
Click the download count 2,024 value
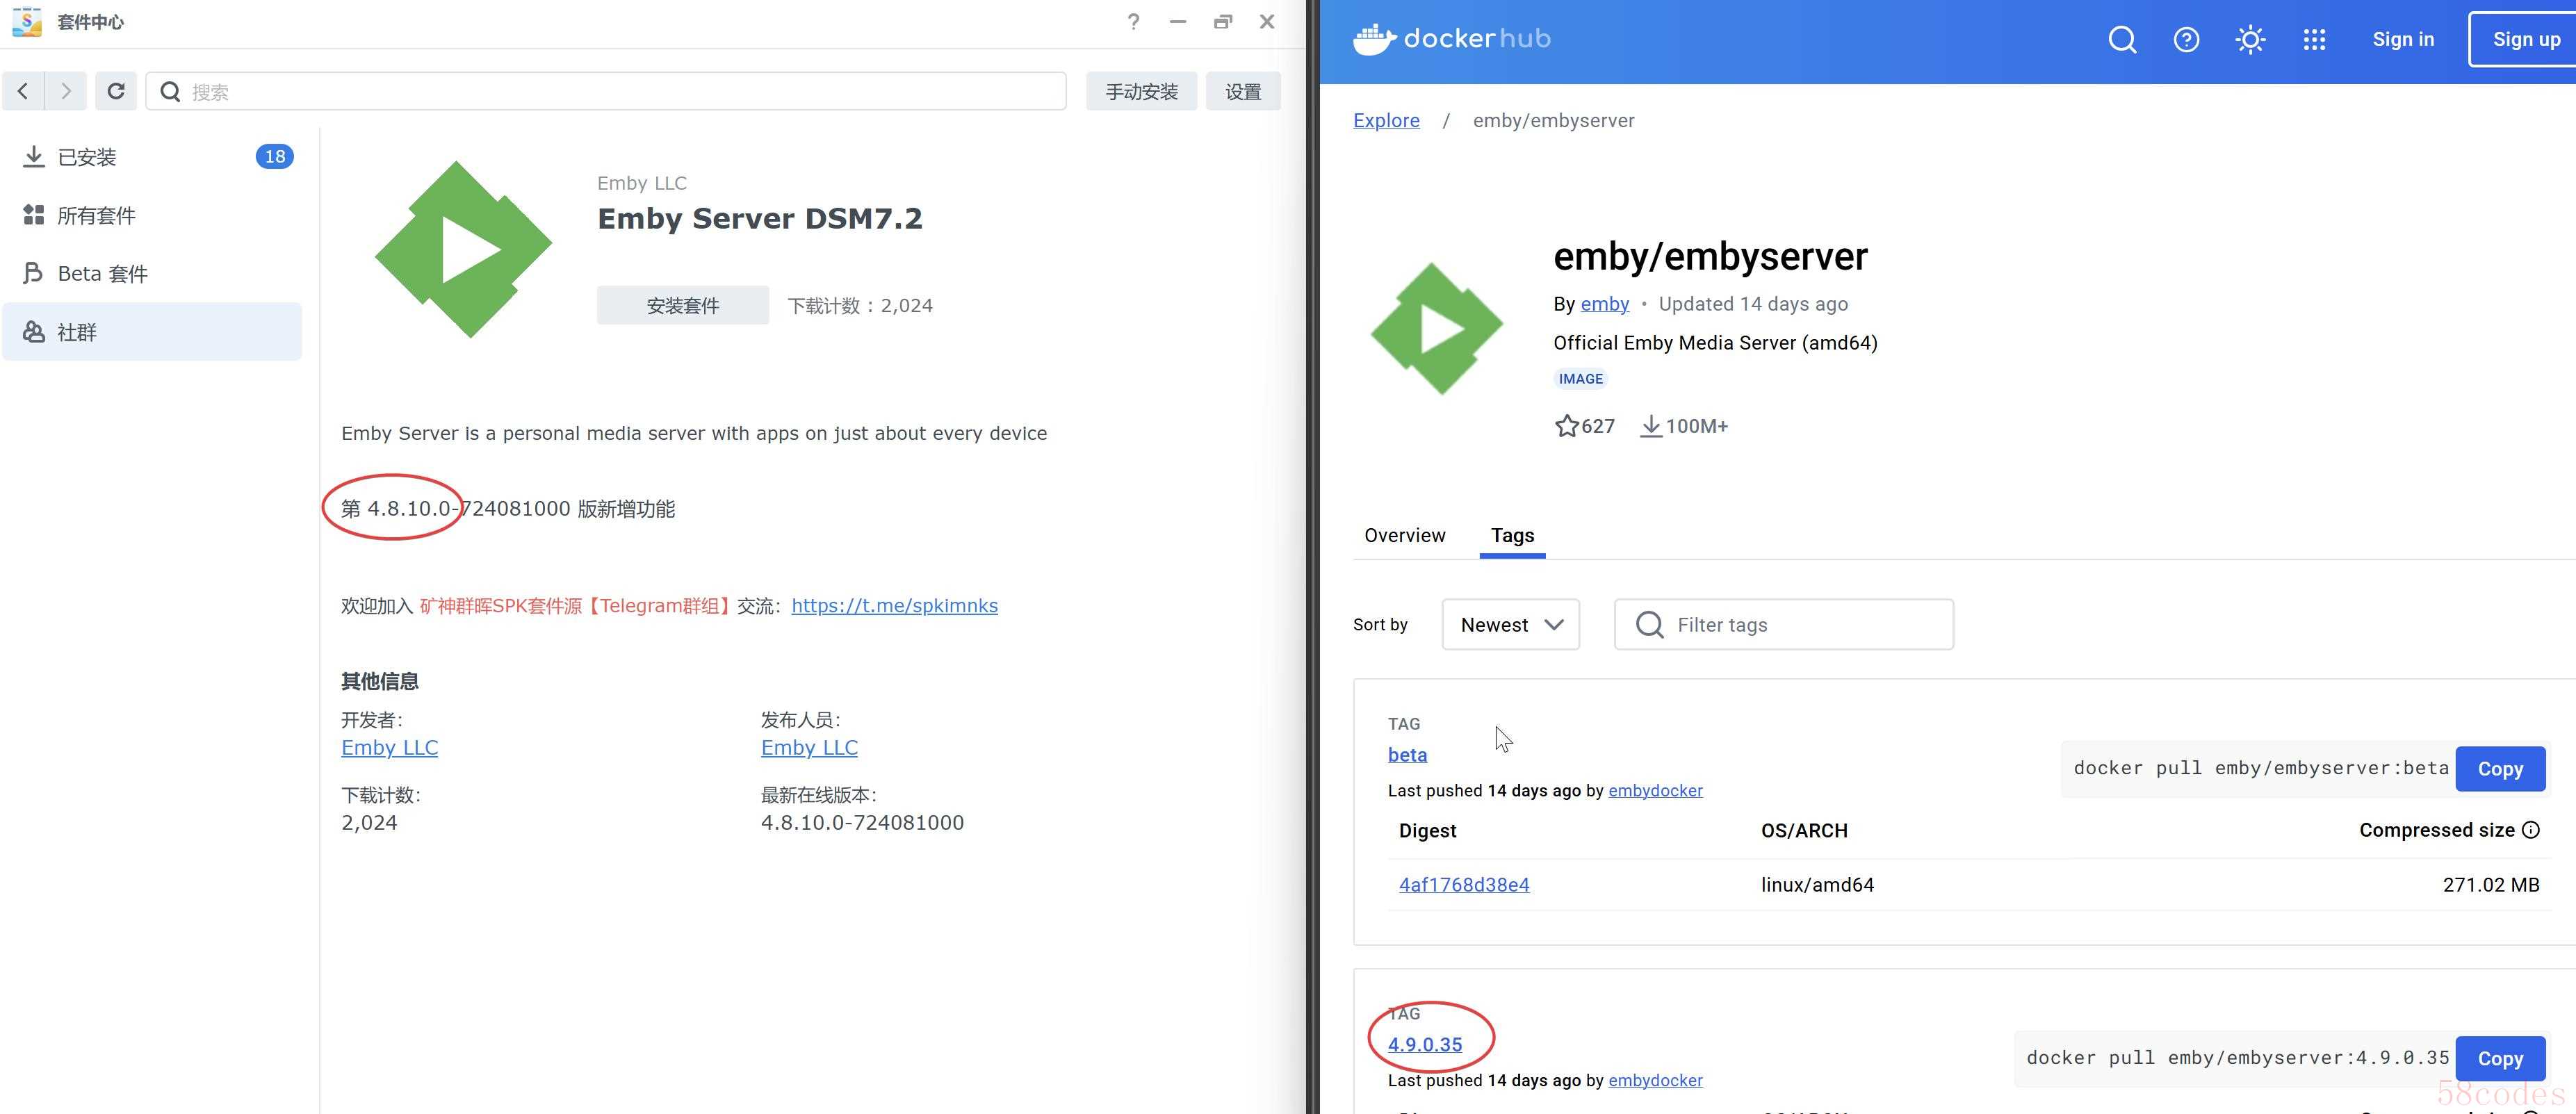(369, 822)
